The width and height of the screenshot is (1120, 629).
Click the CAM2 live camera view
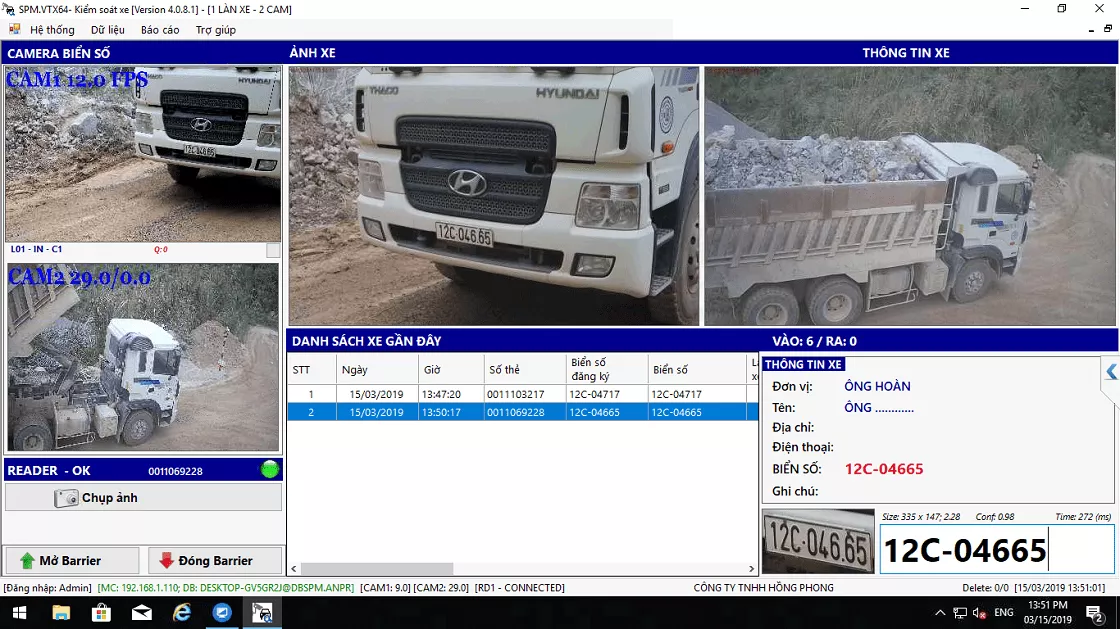(x=143, y=358)
